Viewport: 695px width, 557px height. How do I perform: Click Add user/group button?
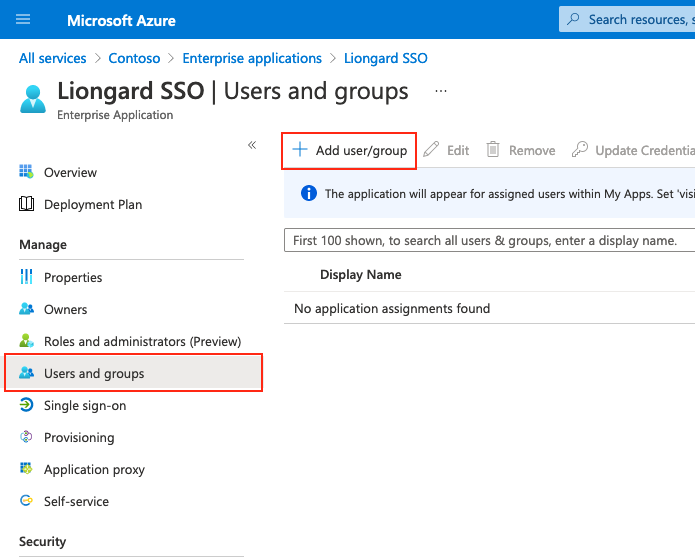(x=349, y=151)
